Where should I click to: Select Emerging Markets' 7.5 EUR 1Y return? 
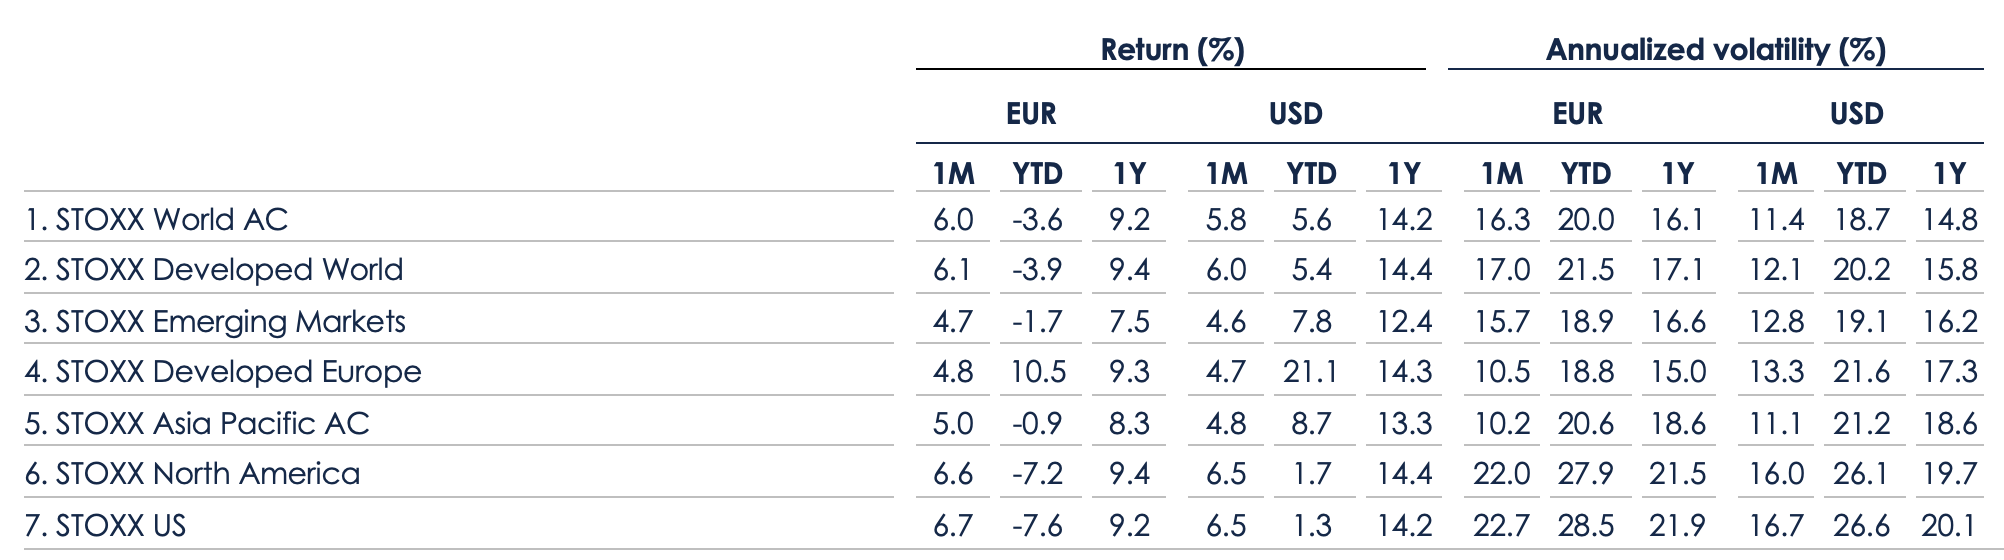[1129, 322]
